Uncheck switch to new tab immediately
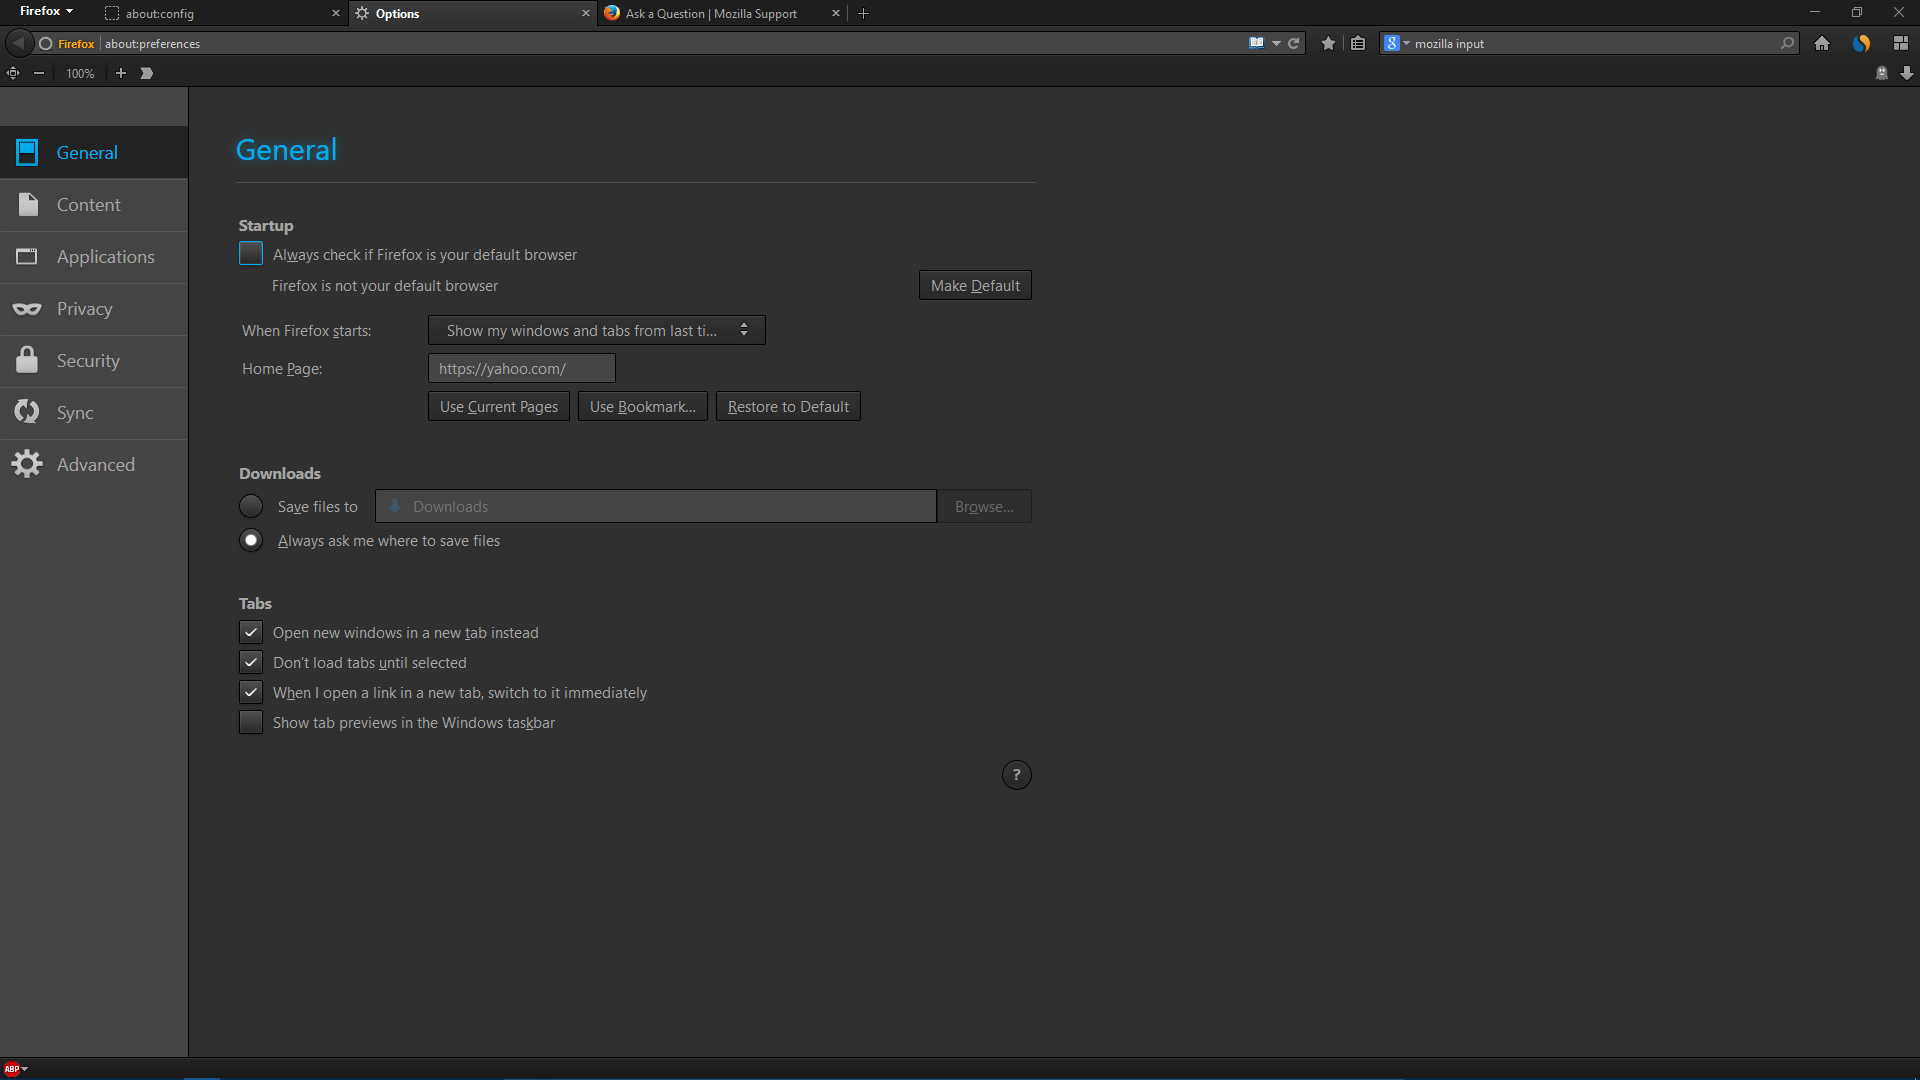The width and height of the screenshot is (1920, 1080). [x=251, y=692]
